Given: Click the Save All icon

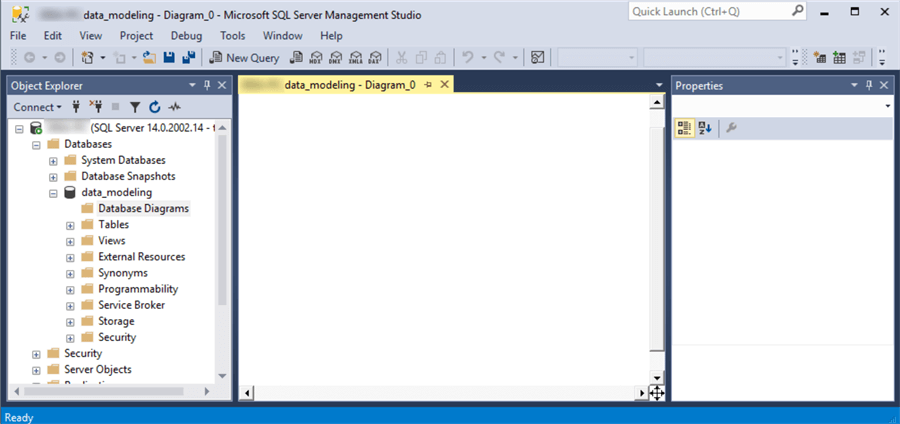Looking at the screenshot, I should click(x=188, y=57).
